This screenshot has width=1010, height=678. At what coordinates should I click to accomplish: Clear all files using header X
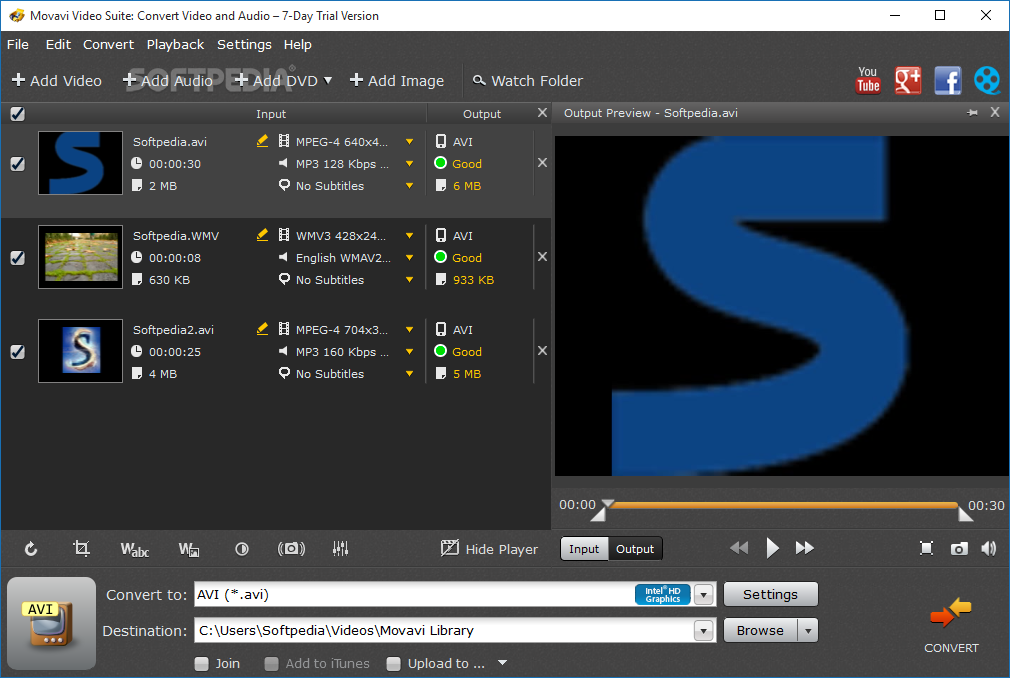coord(542,113)
